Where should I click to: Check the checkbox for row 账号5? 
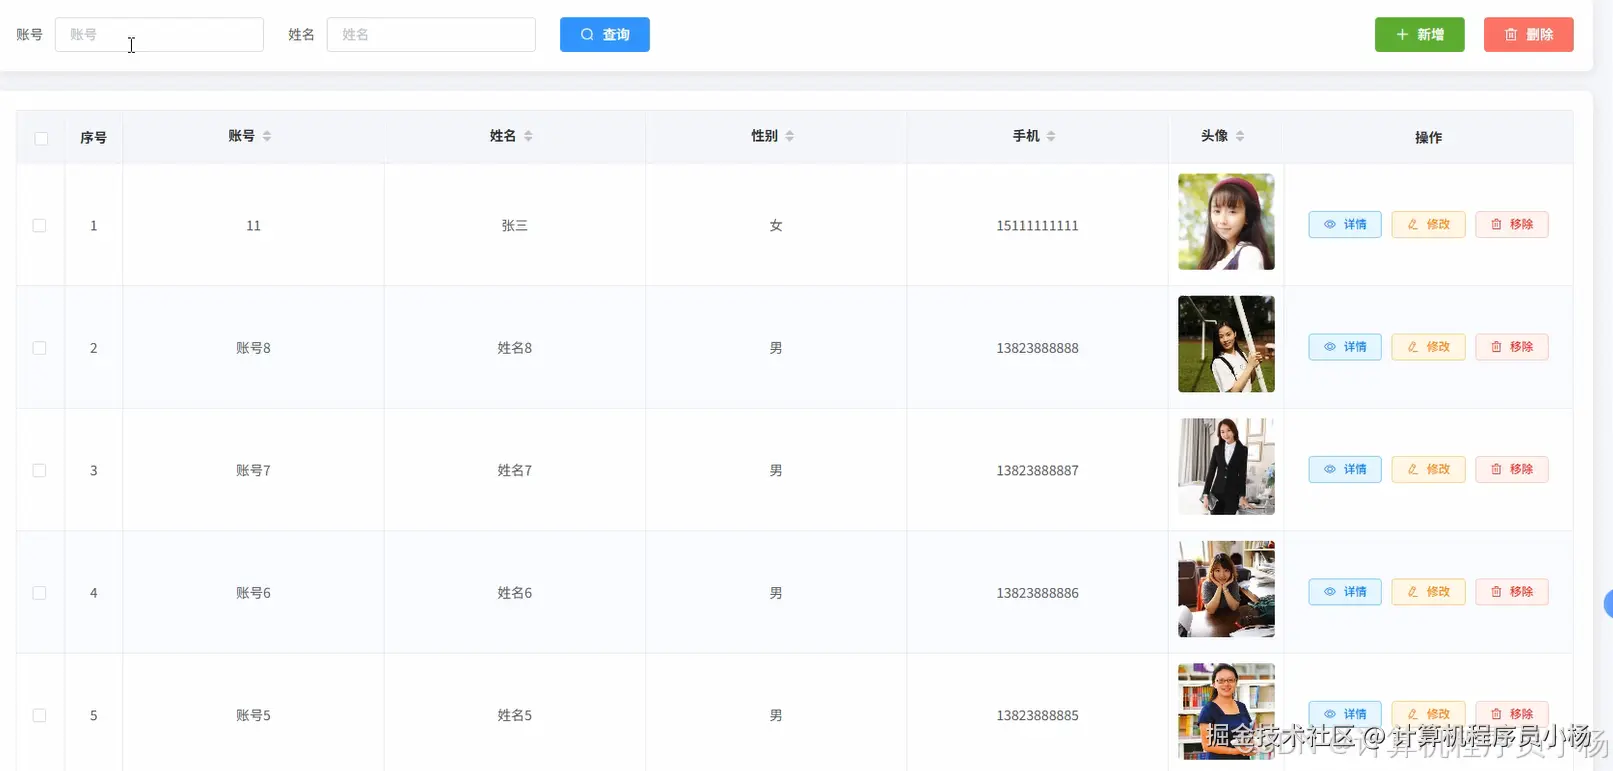40,715
